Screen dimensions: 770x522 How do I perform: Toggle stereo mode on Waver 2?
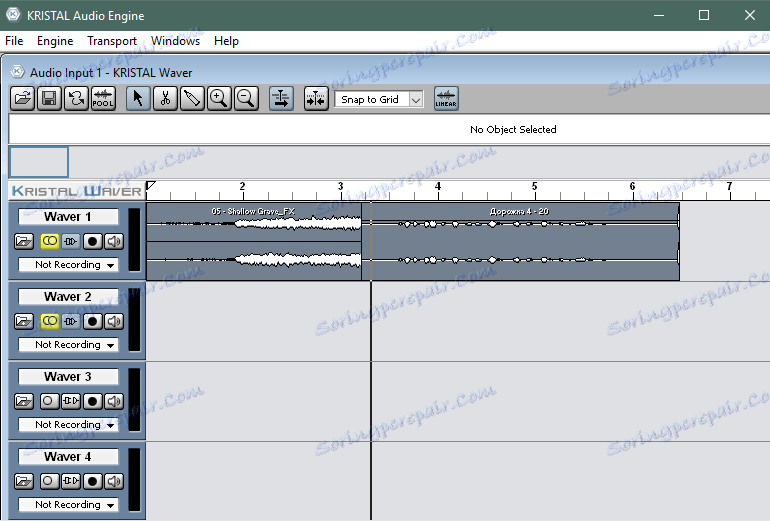pyautogui.click(x=50, y=321)
